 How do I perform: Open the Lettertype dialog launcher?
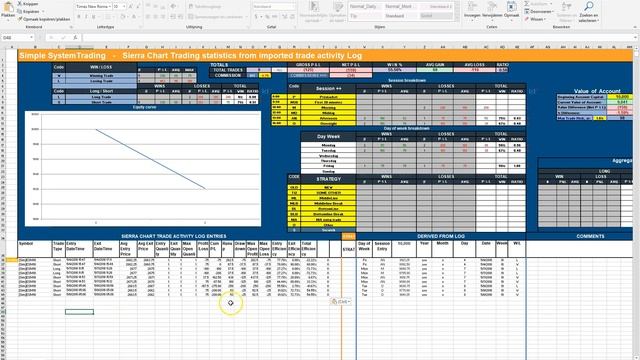[x=140, y=27]
